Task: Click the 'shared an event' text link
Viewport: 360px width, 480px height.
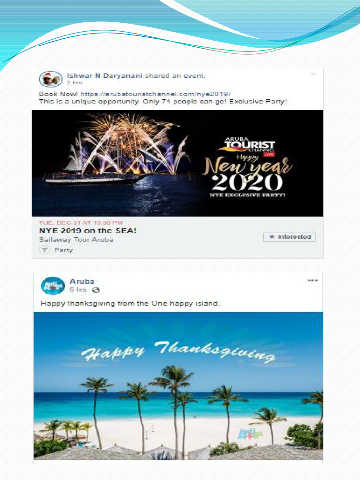Action: (x=175, y=76)
